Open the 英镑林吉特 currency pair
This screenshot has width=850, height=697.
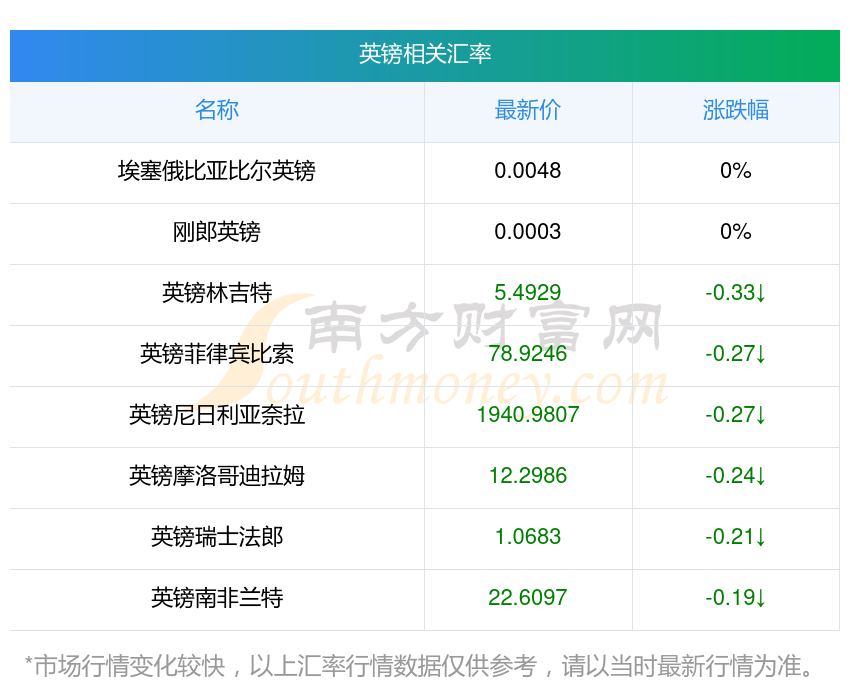(217, 293)
